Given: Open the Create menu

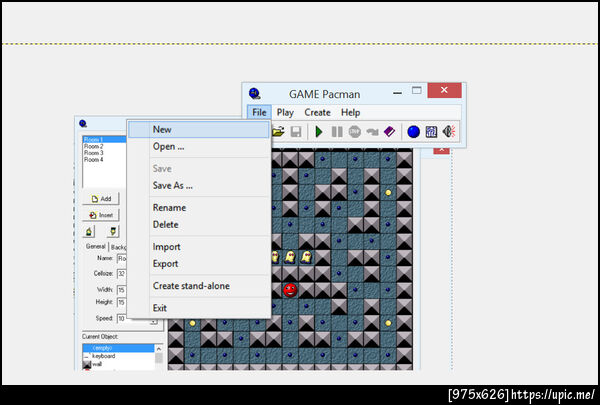Looking at the screenshot, I should point(317,113).
